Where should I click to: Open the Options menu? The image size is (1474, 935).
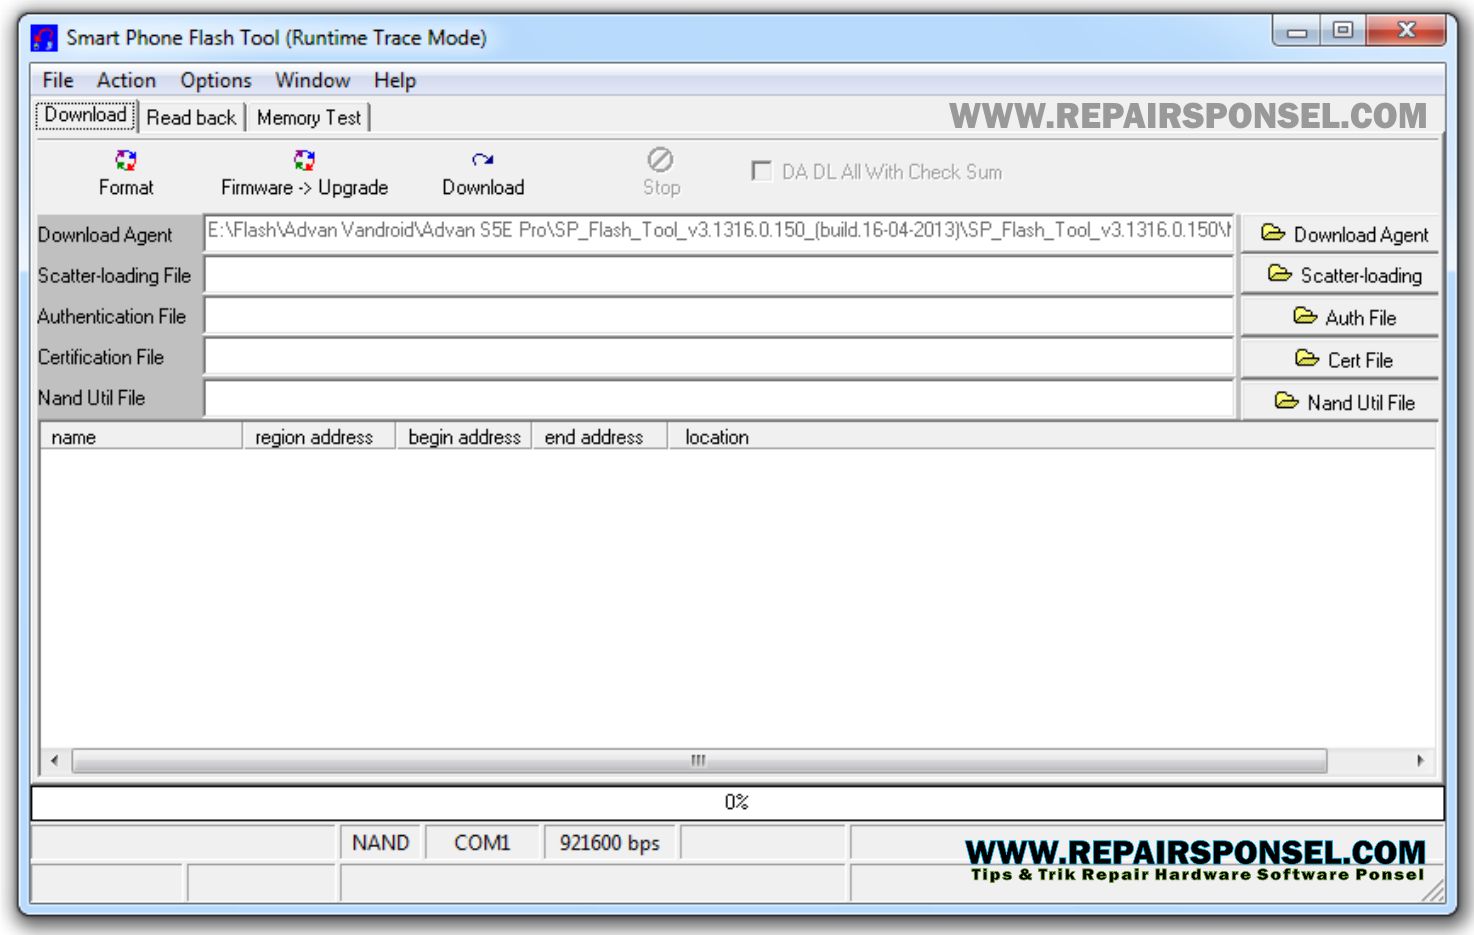pyautogui.click(x=214, y=80)
